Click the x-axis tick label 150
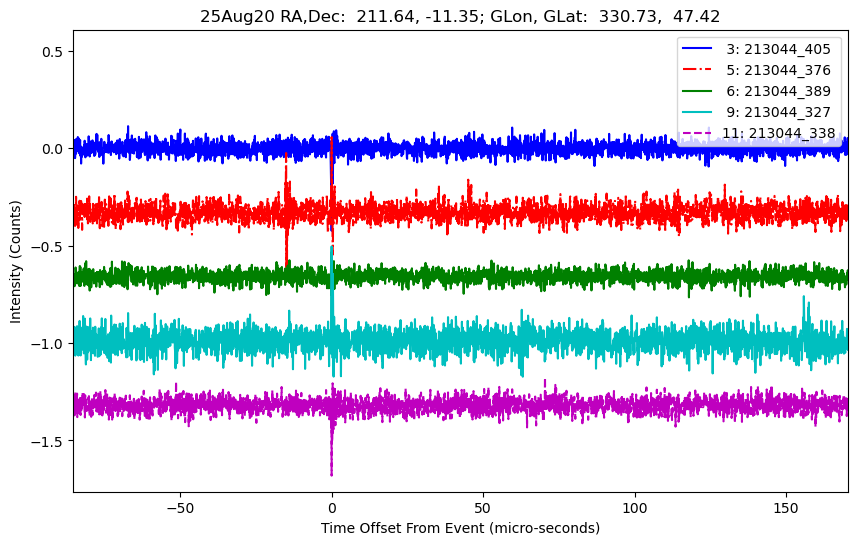Viewport: 858px width, 545px height. tap(786, 508)
